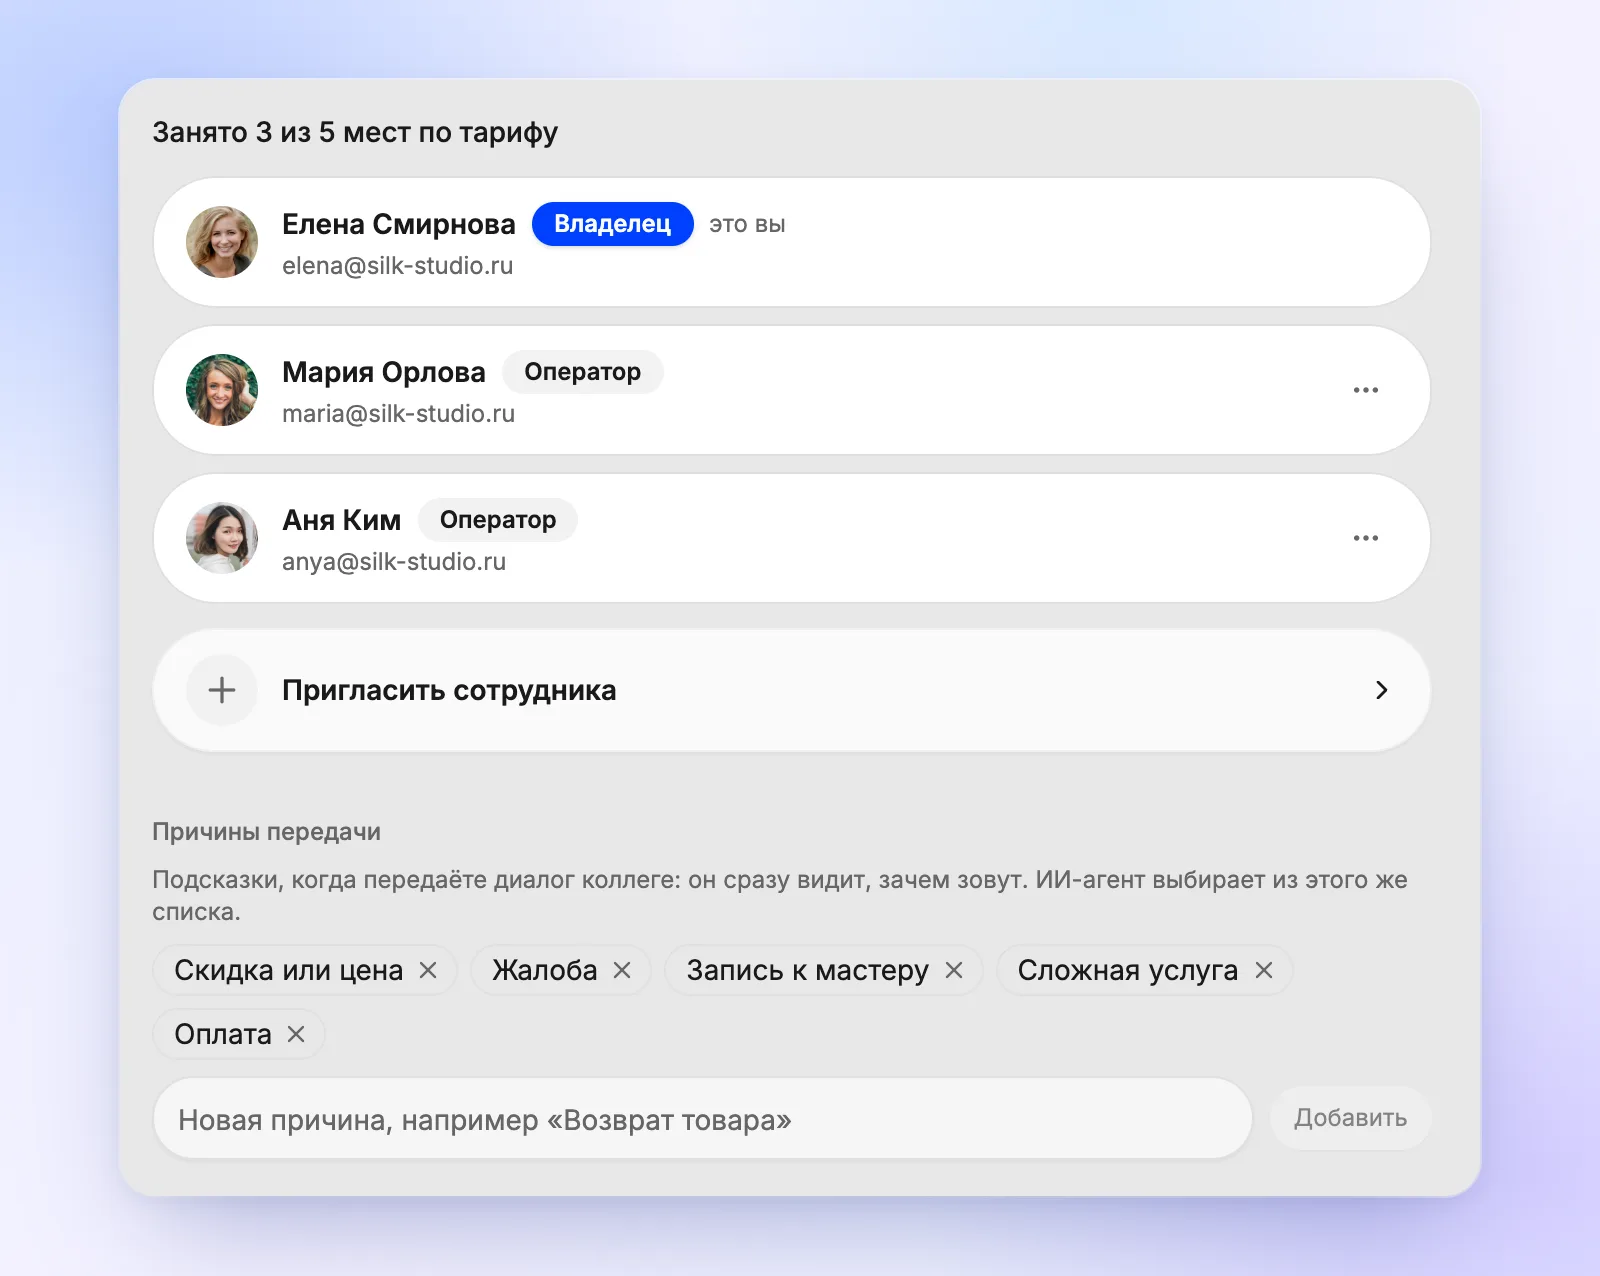Select the name Елена Смирнова
1600x1276 pixels.
[398, 224]
